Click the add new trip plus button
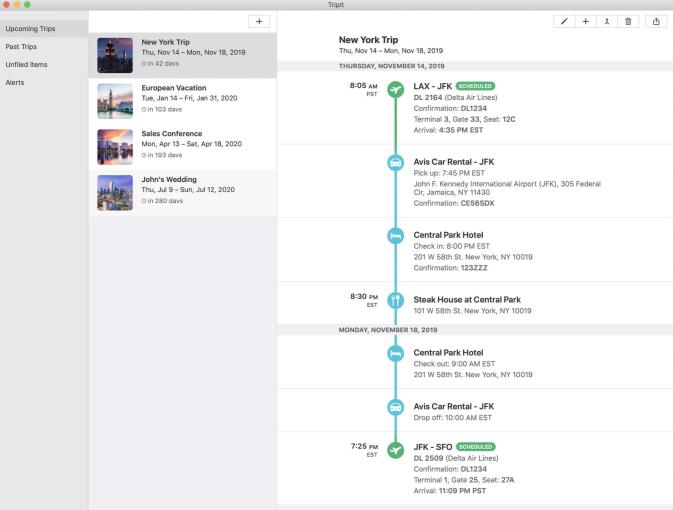The image size is (673, 510). (259, 21)
